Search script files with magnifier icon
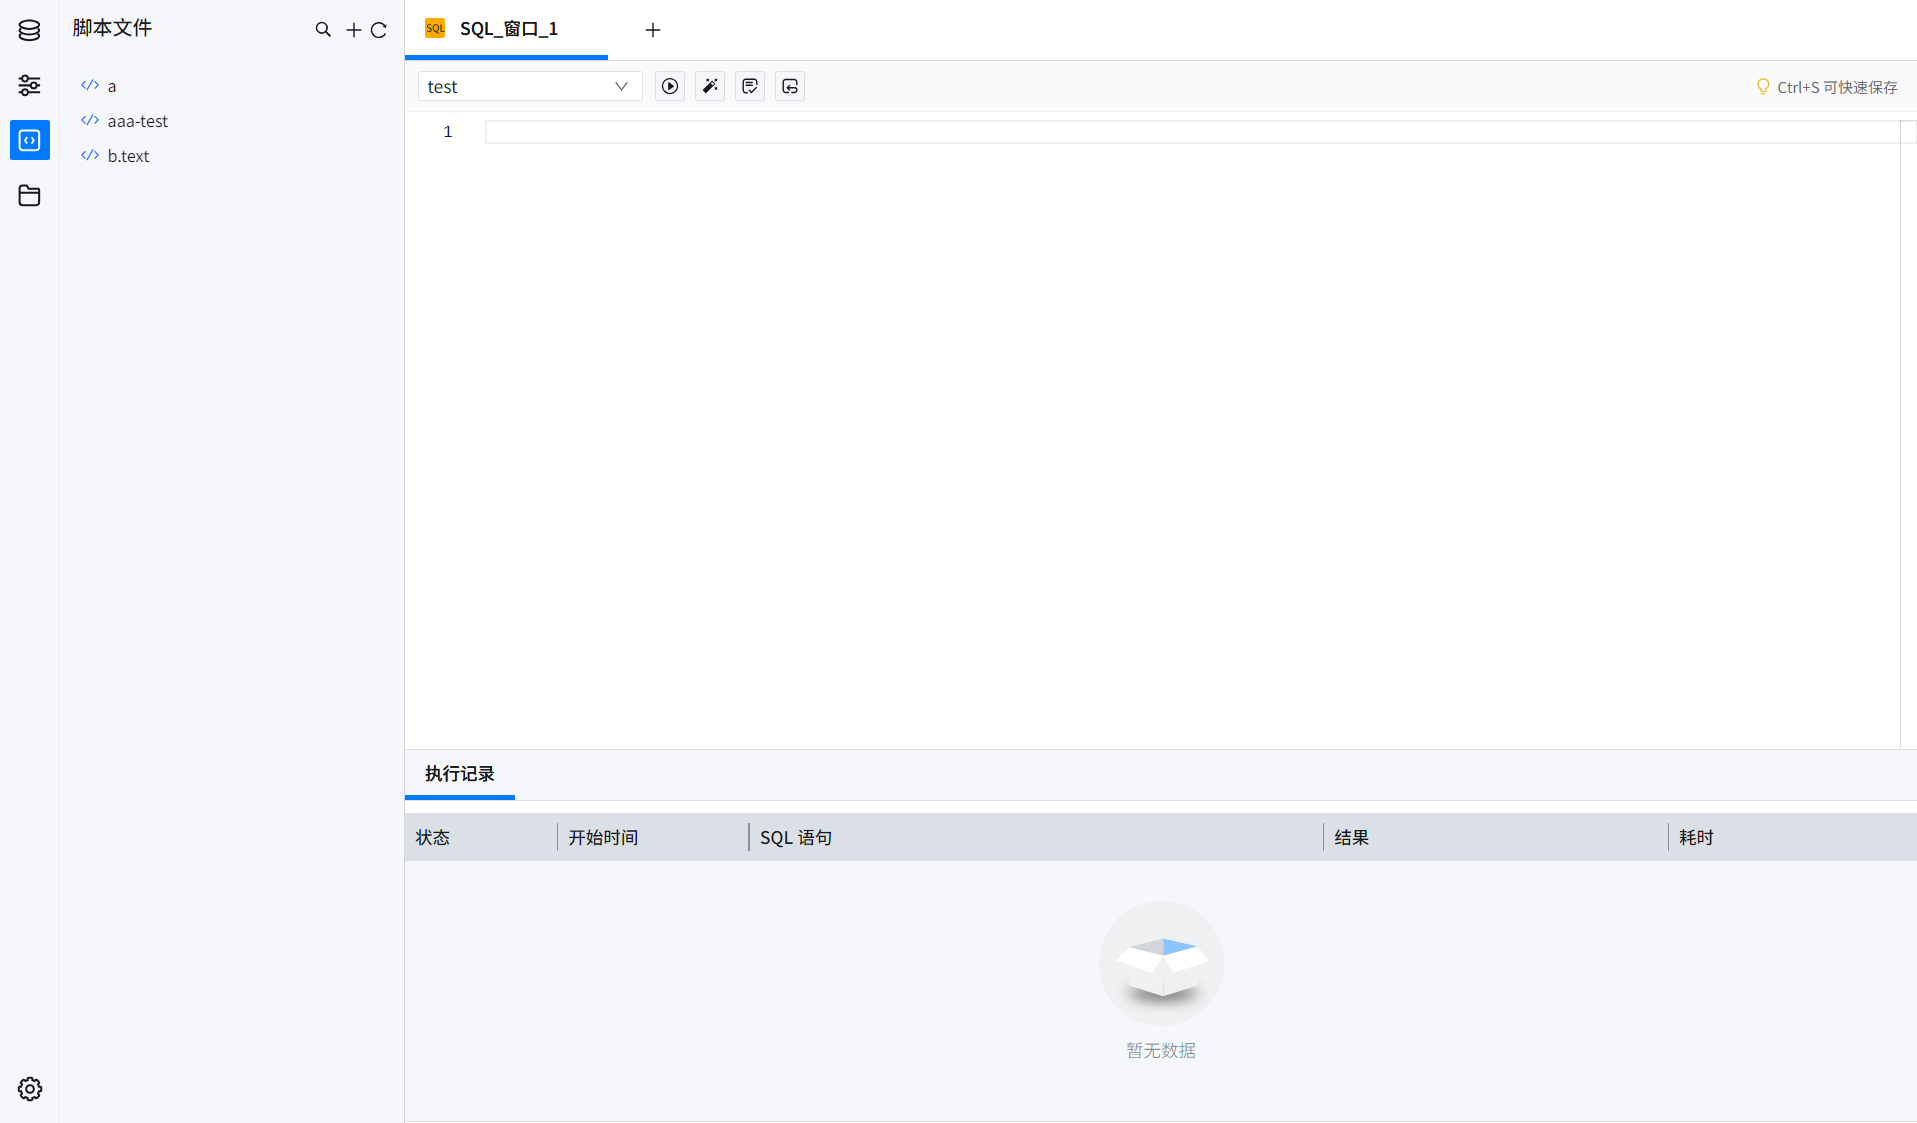 pos(323,30)
